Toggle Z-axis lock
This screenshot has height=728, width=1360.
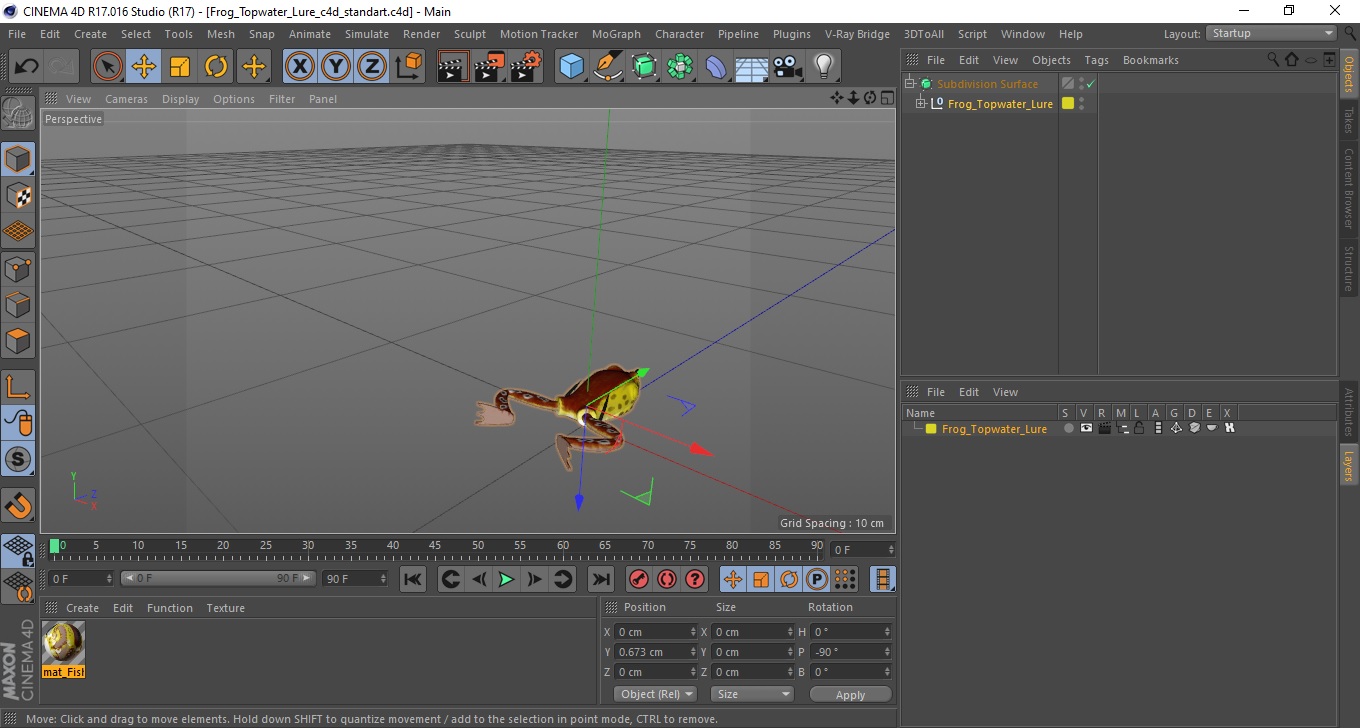pyautogui.click(x=372, y=67)
